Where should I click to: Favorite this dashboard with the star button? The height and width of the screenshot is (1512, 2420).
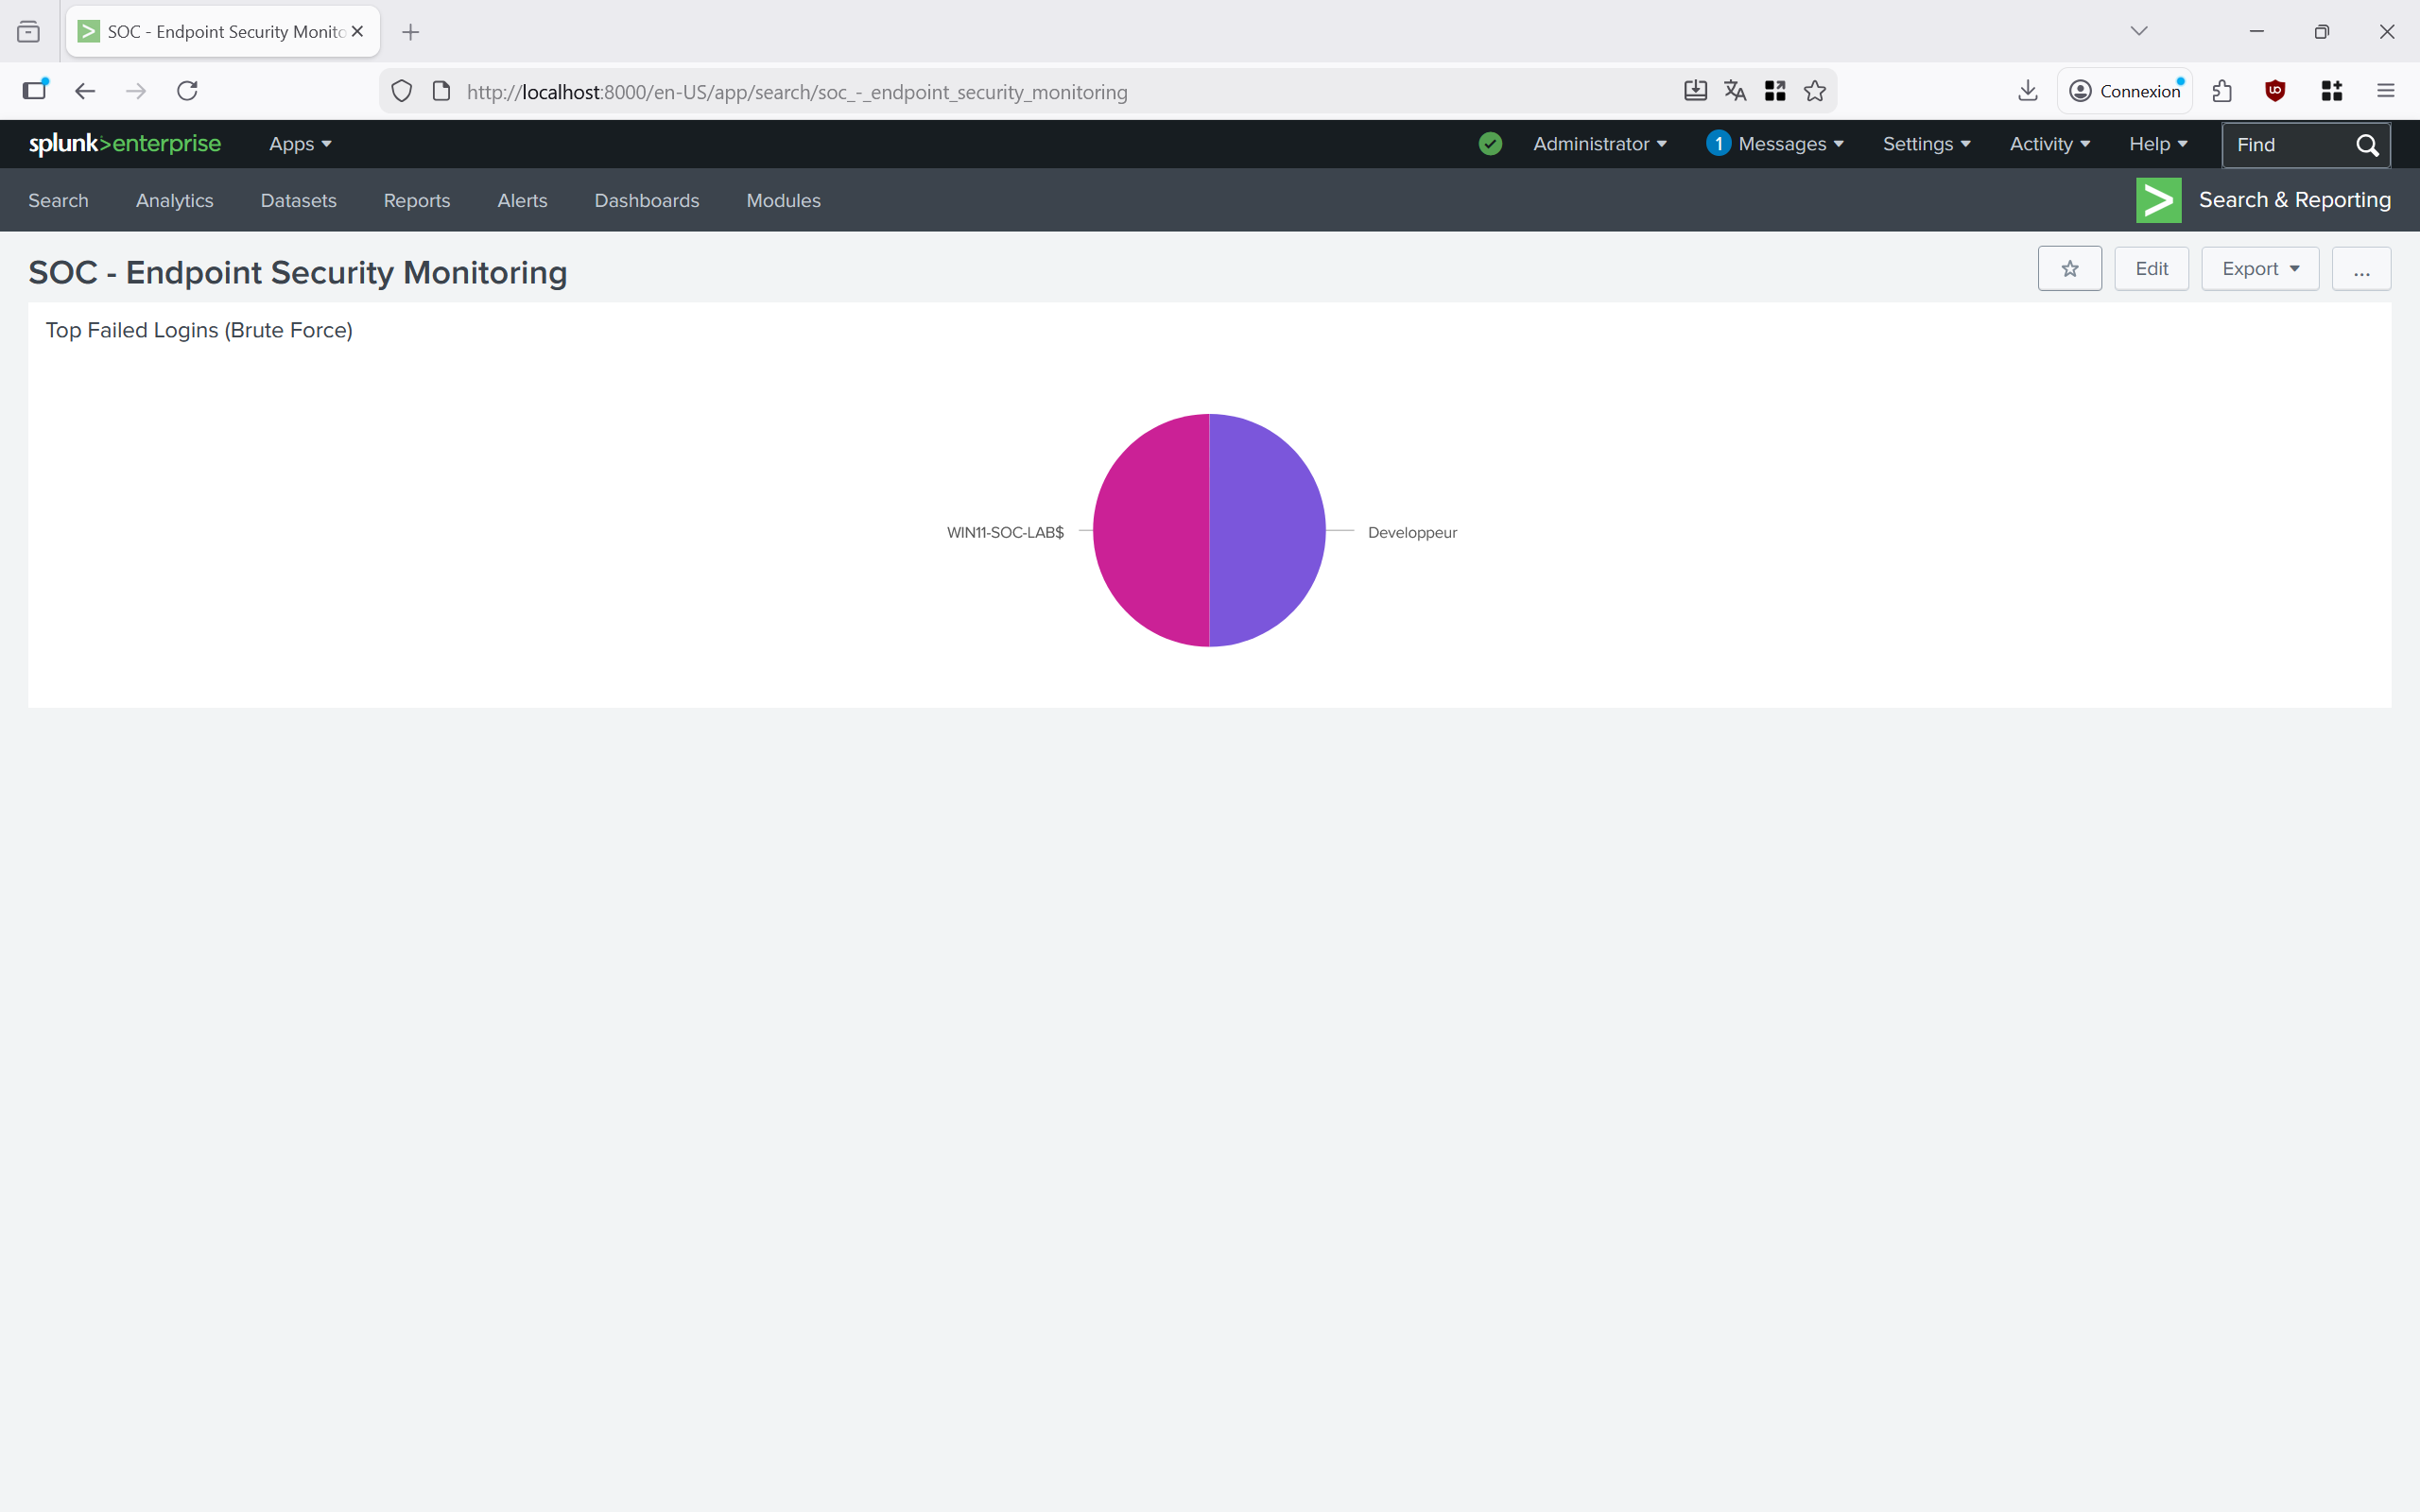2069,269
